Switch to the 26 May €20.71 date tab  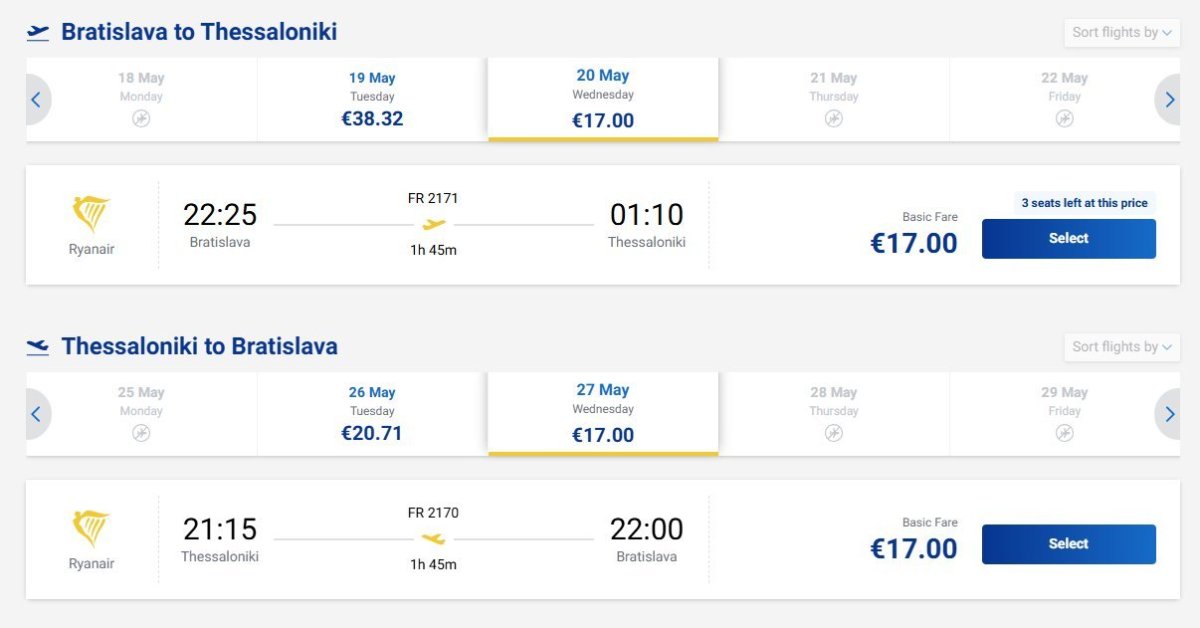point(372,413)
